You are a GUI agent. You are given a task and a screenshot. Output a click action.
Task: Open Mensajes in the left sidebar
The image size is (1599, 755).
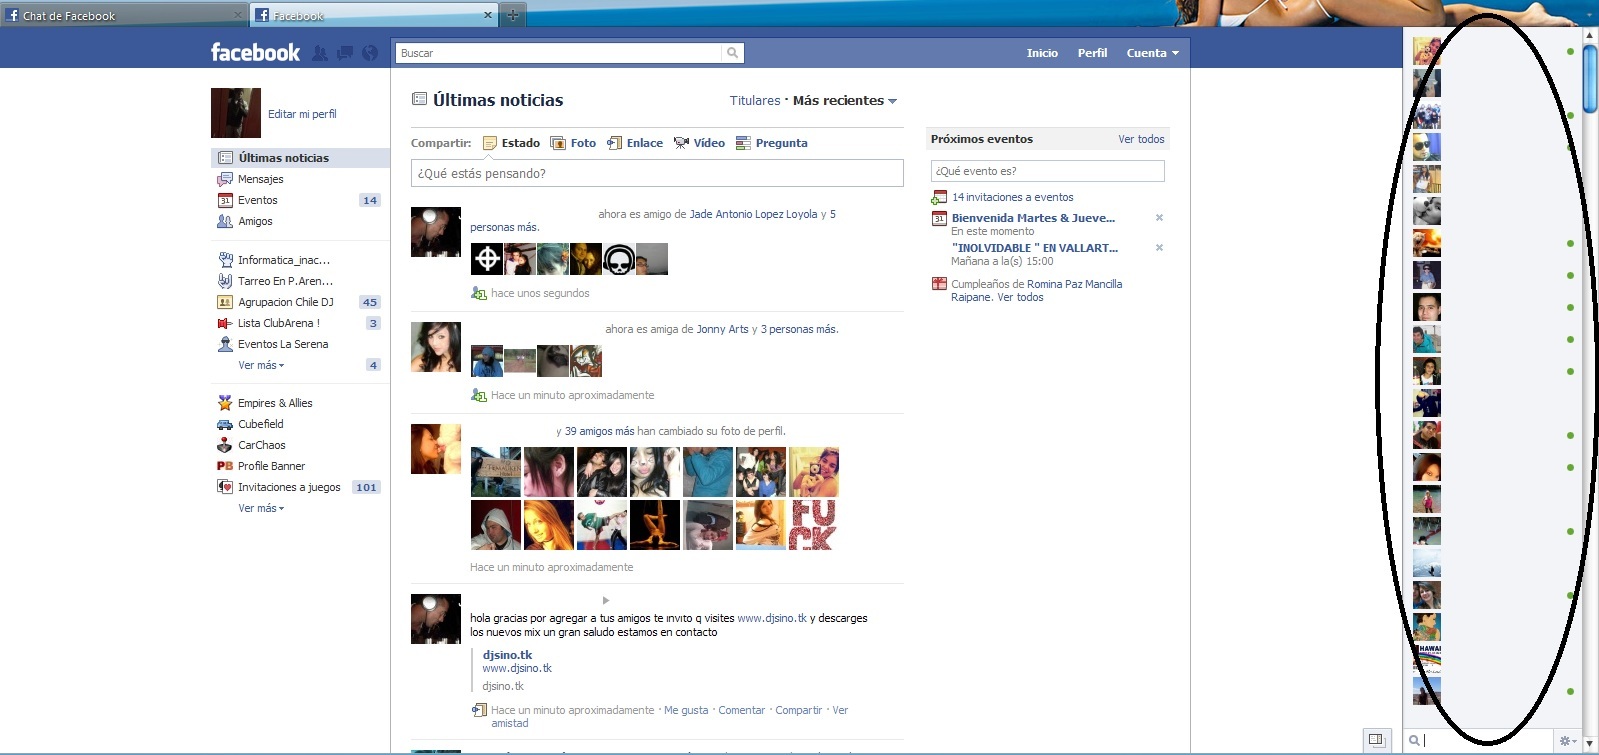[x=260, y=179]
